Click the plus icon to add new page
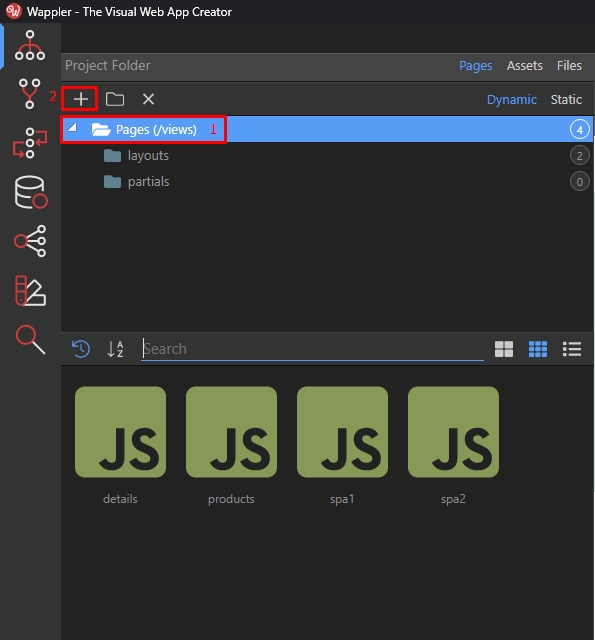Screen dimensions: 595x640 [81, 99]
